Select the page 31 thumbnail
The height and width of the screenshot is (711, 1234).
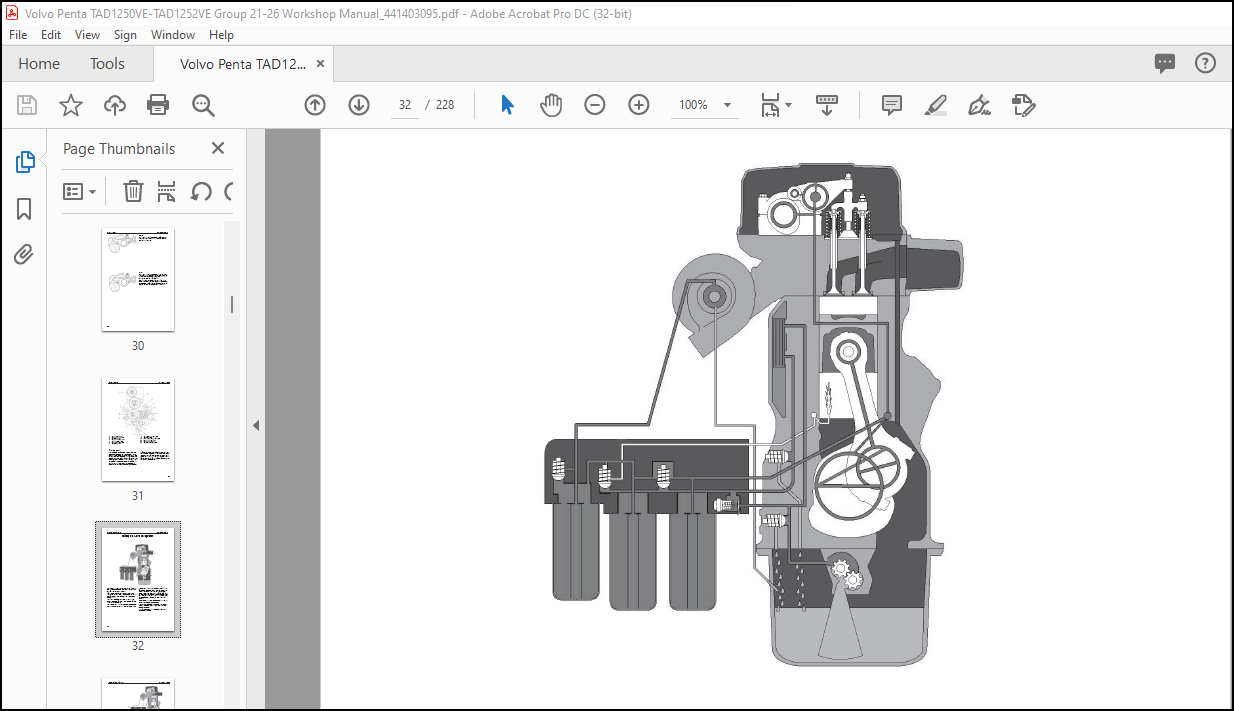[x=138, y=430]
